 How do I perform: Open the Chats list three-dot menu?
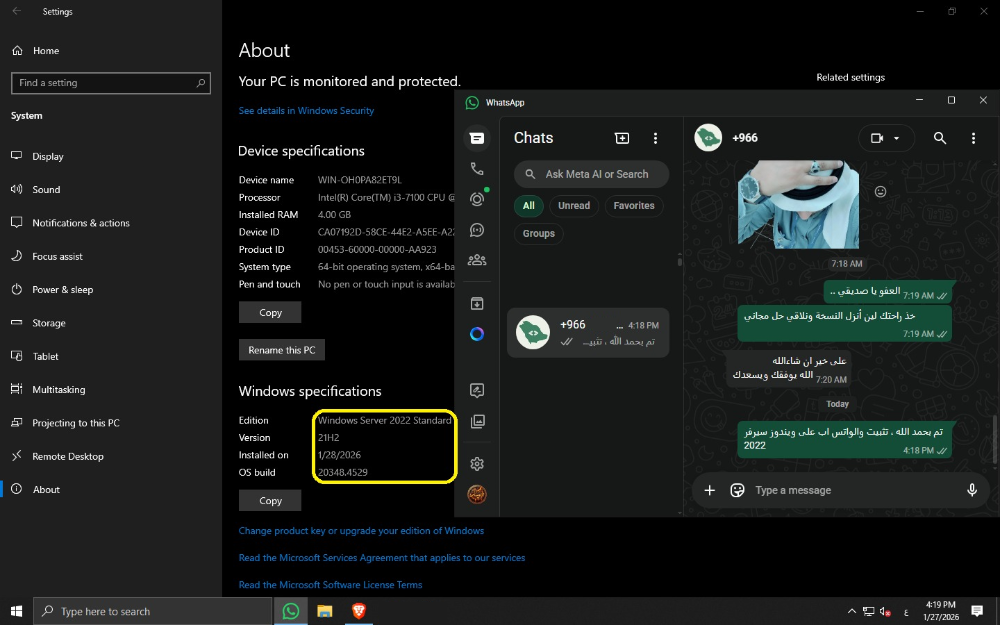(x=656, y=138)
